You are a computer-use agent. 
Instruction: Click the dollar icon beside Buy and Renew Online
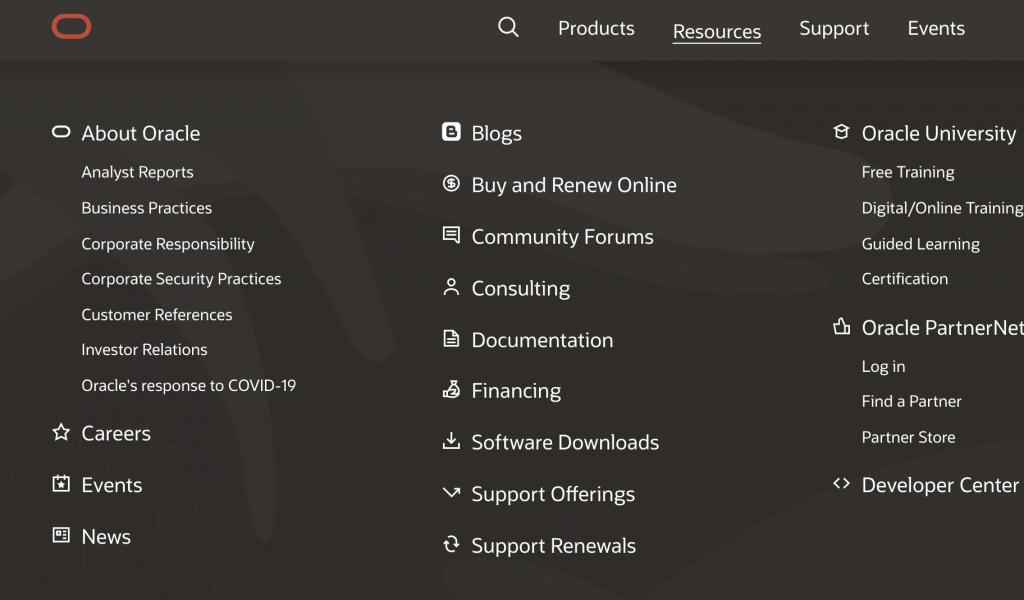tap(451, 184)
